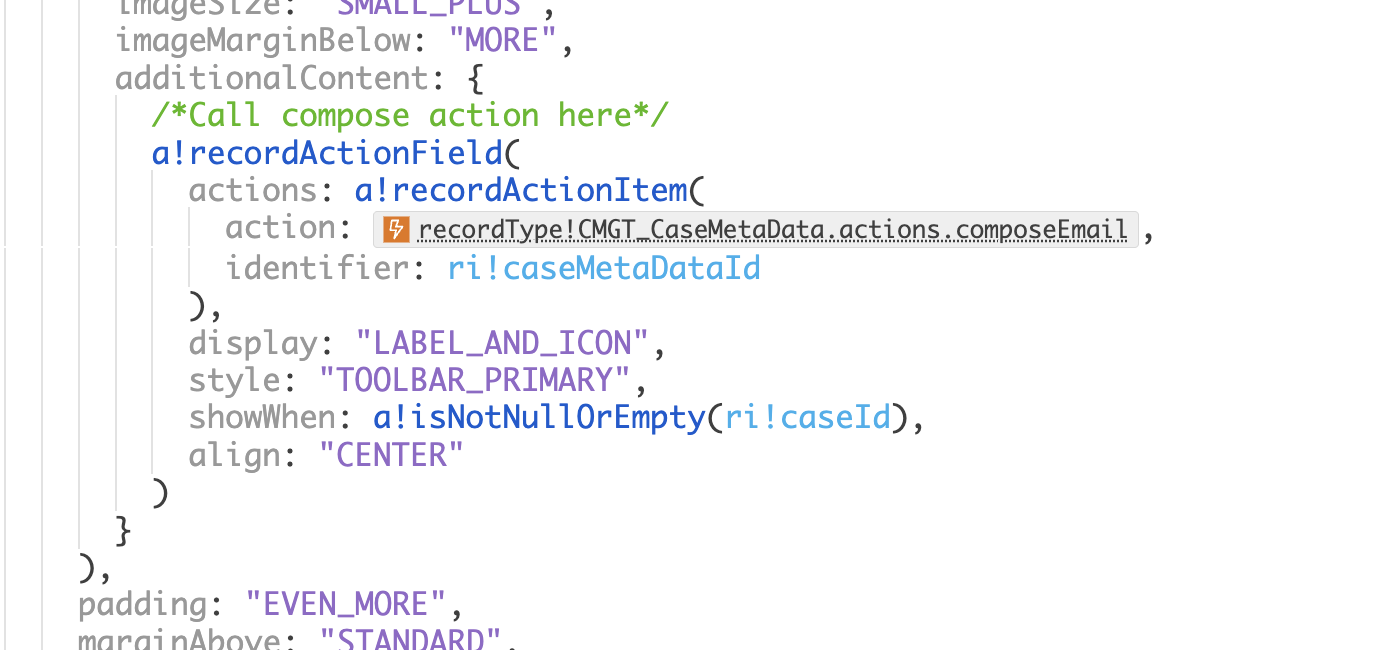Click the ri!caseMetaDataId rule input
The image size is (1382, 650).
(604, 268)
